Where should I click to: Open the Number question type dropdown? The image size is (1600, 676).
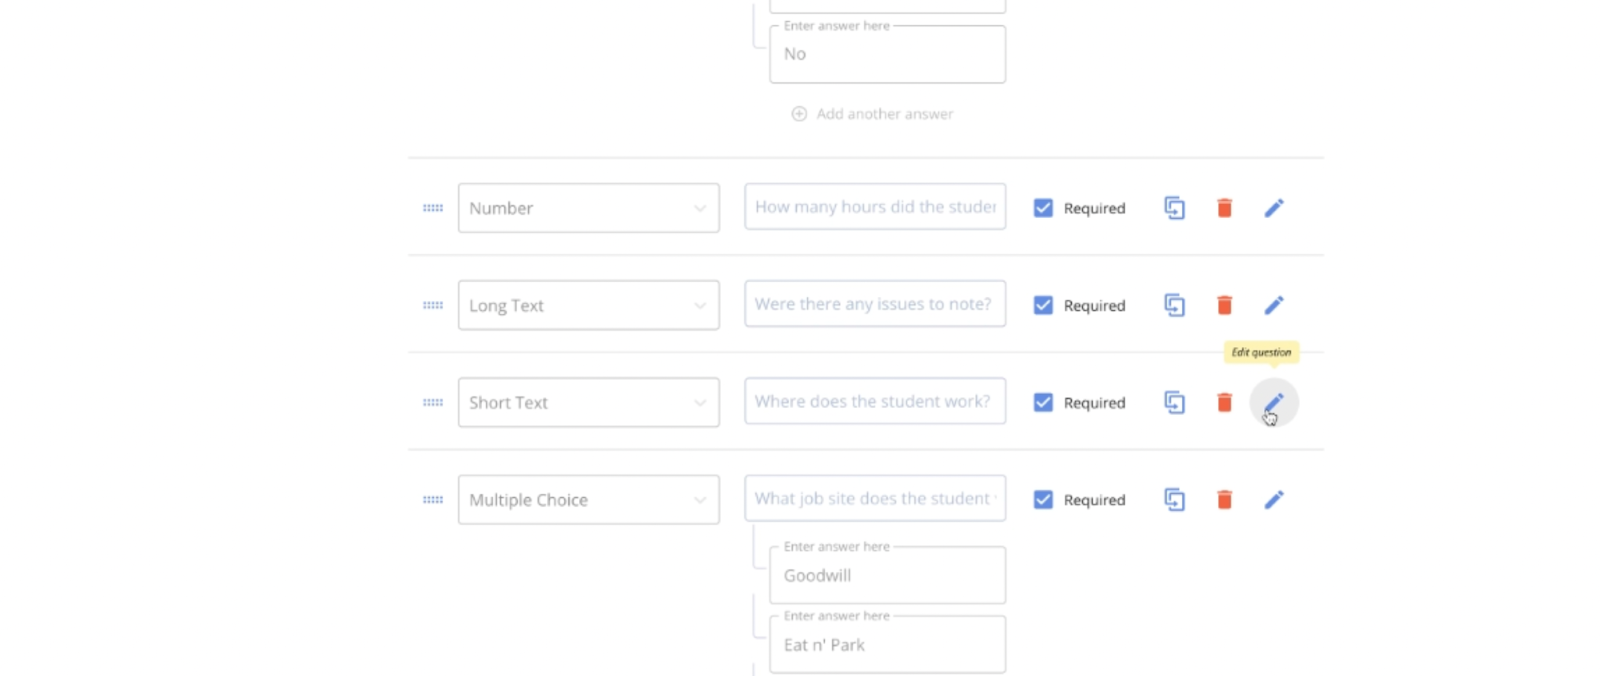(x=588, y=208)
